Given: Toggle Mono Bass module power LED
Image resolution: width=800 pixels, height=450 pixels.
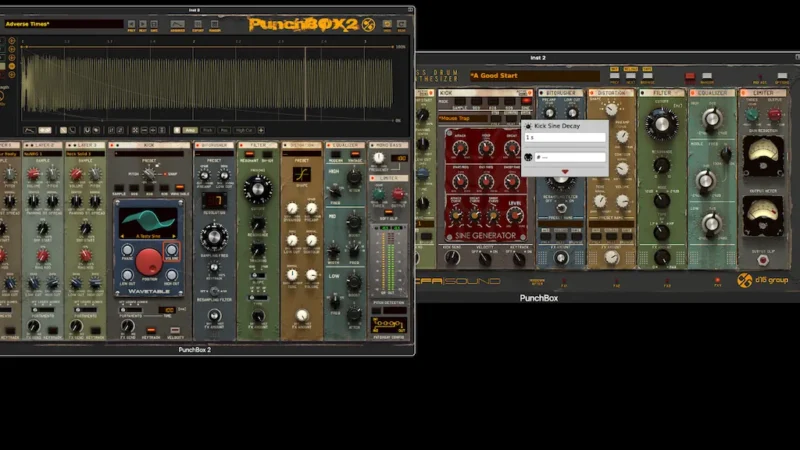Looking at the screenshot, I should tap(372, 145).
